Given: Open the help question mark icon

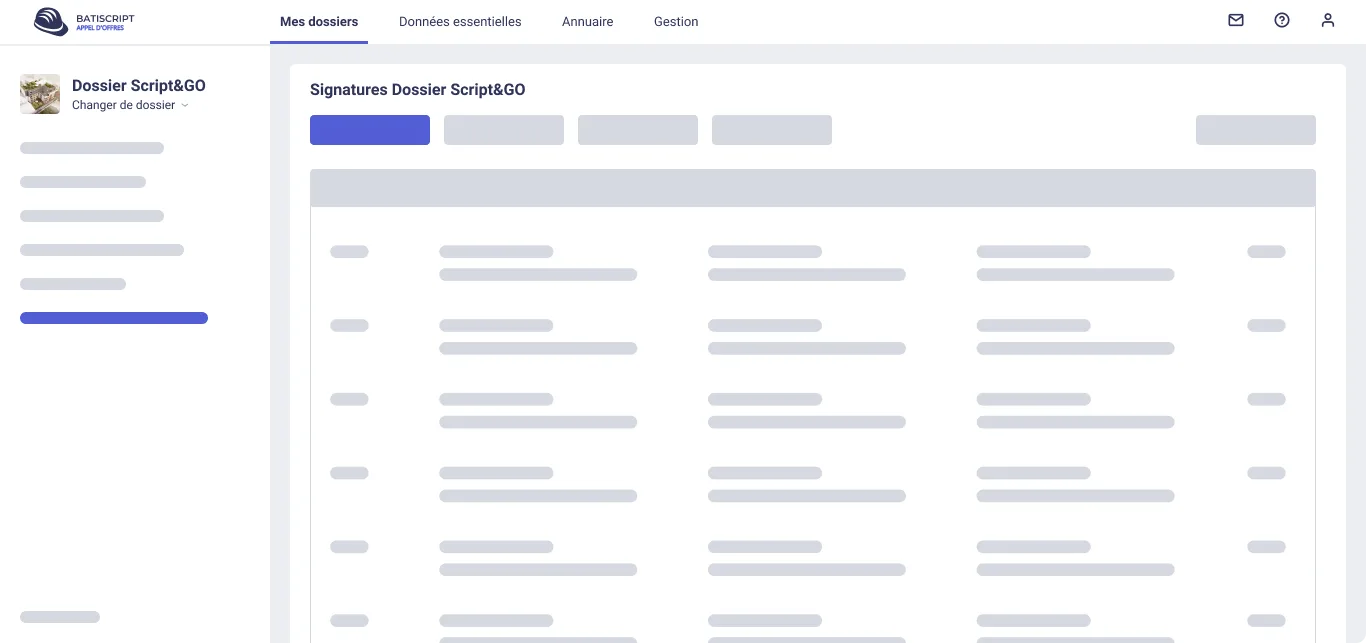Looking at the screenshot, I should pos(1282,20).
